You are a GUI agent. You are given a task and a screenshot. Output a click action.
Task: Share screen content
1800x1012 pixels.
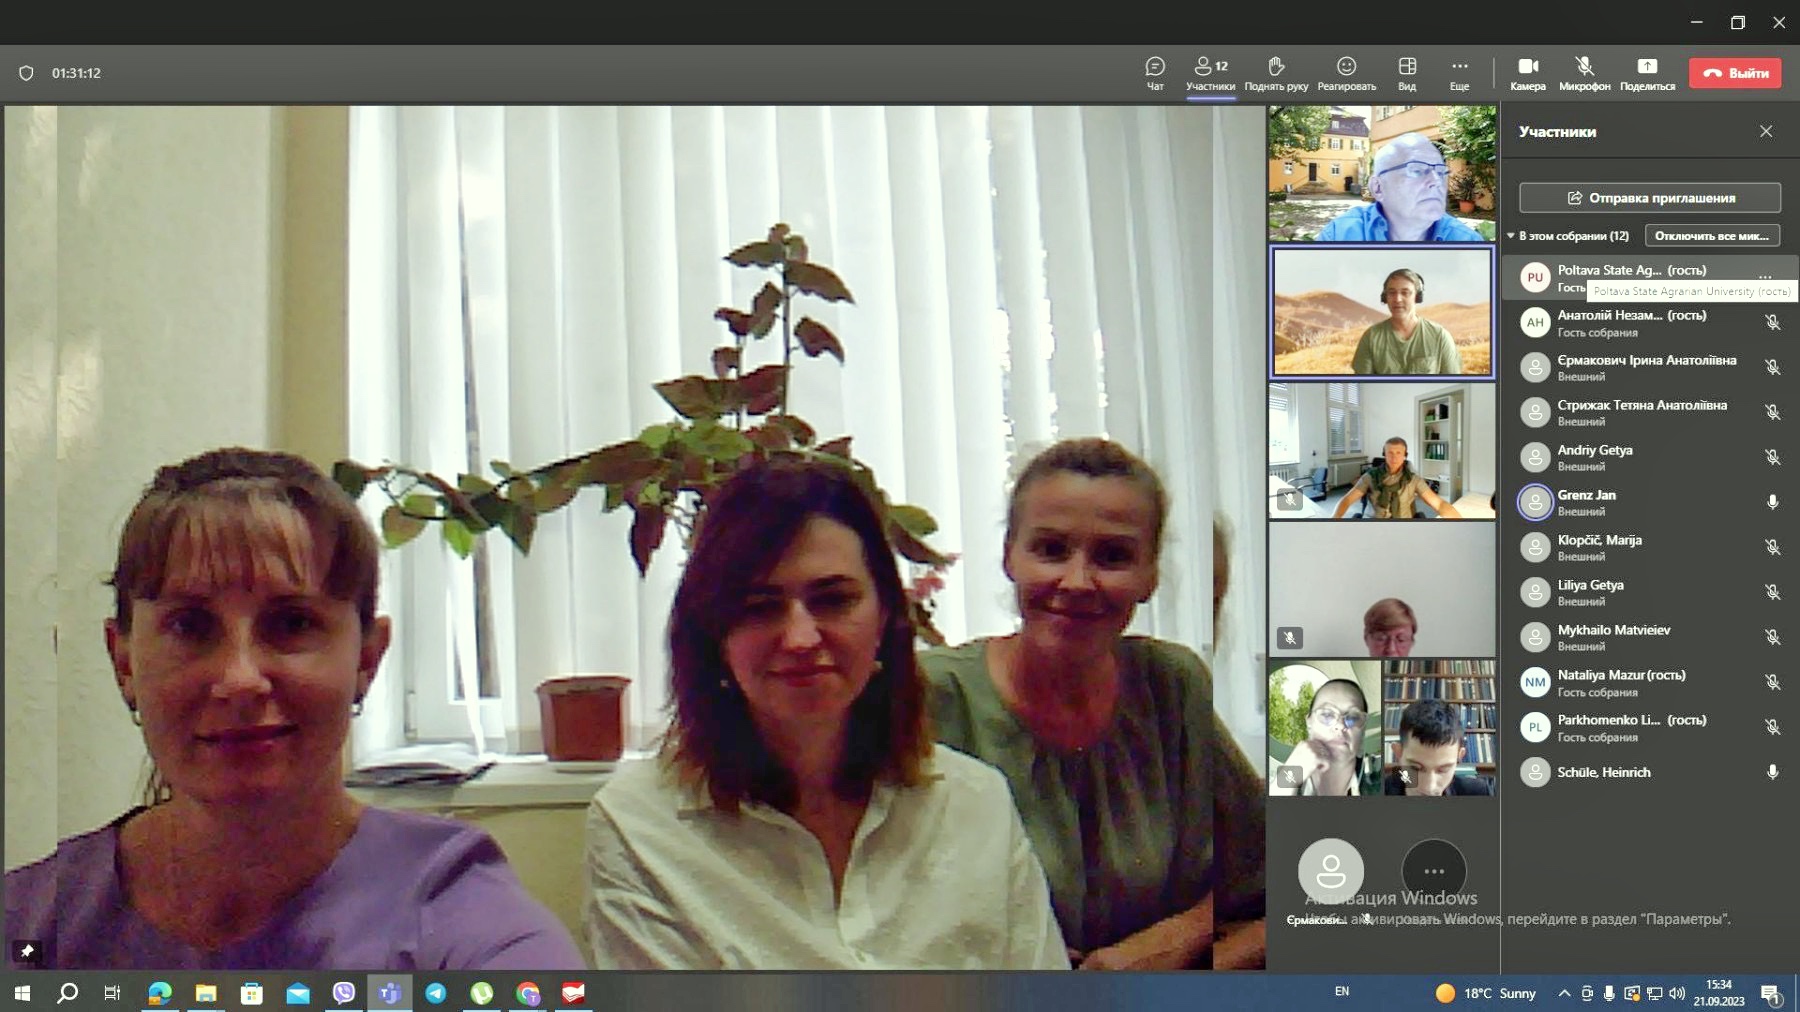coord(1647,73)
